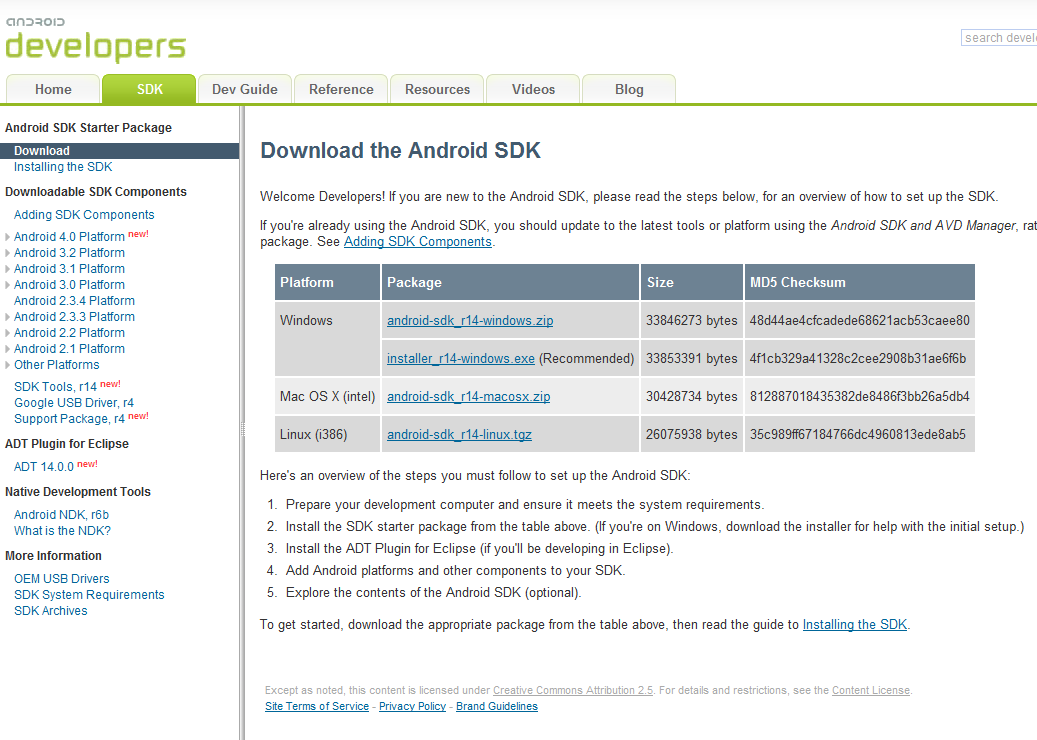This screenshot has width=1037, height=740.
Task: Click the Download the Android SDK heading
Action: coord(400,150)
